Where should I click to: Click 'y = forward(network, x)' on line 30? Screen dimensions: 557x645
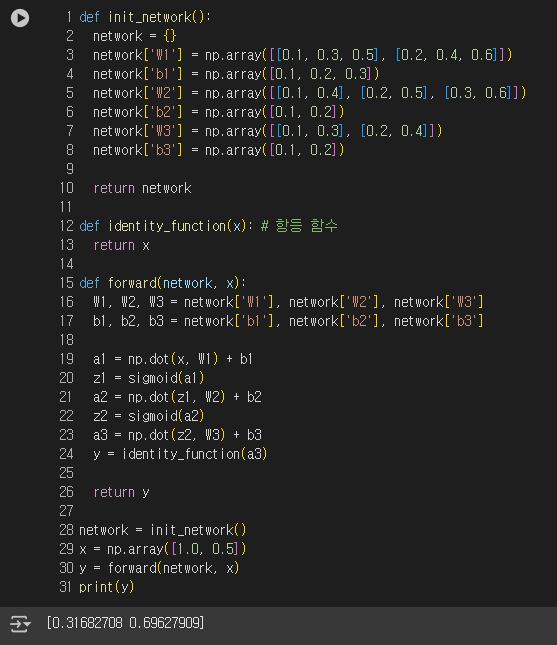coord(159,568)
